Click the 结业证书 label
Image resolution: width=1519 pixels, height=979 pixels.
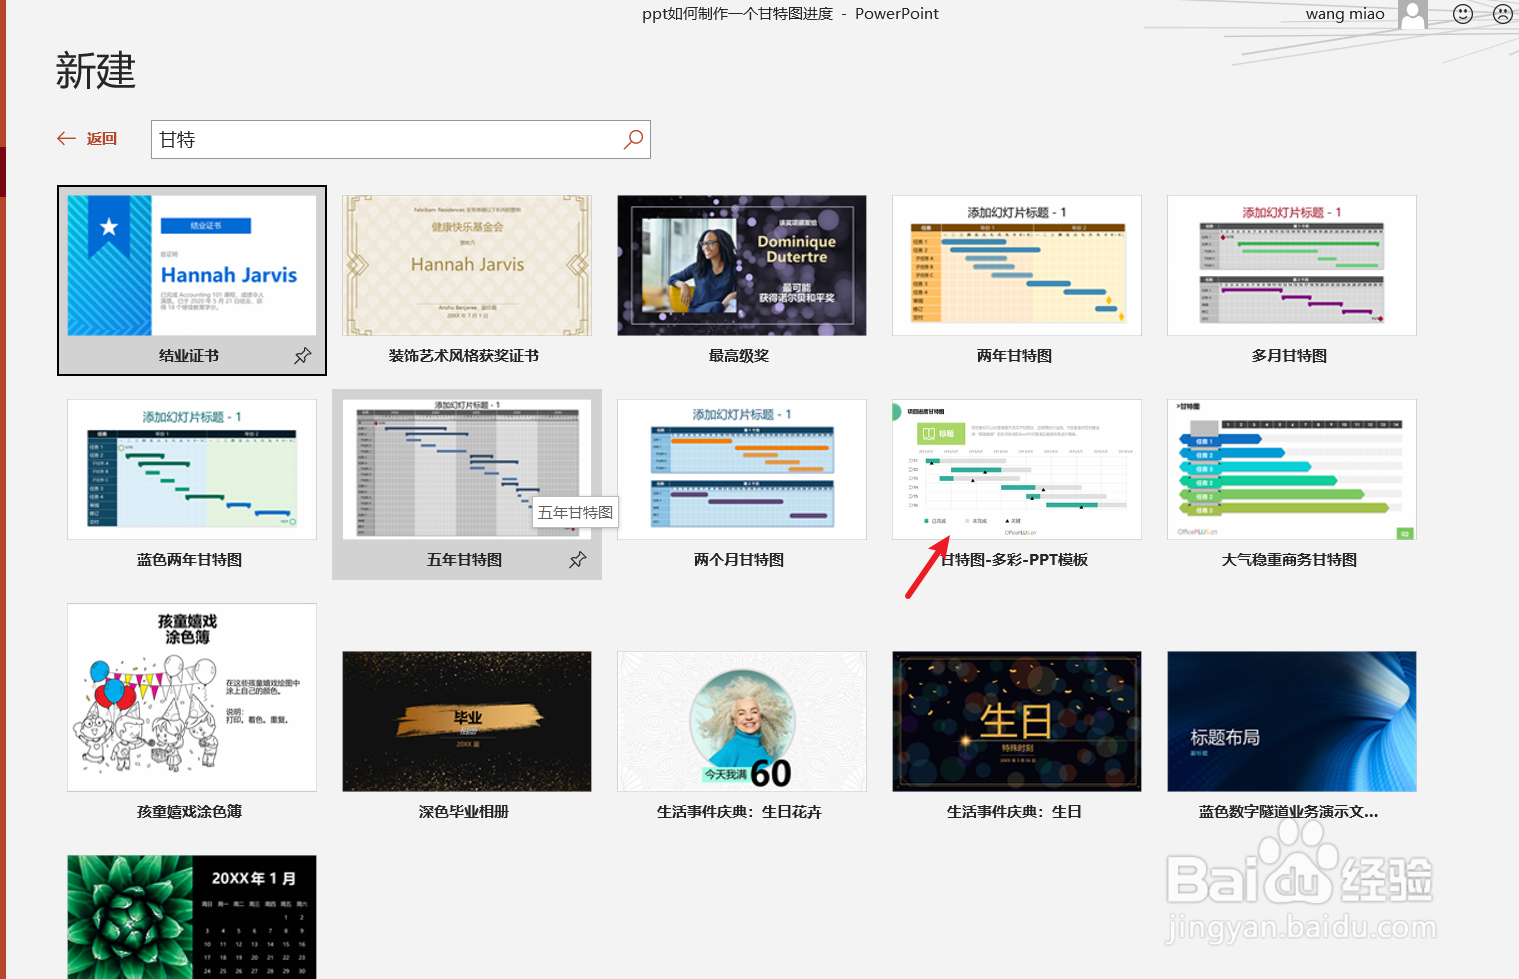[189, 356]
